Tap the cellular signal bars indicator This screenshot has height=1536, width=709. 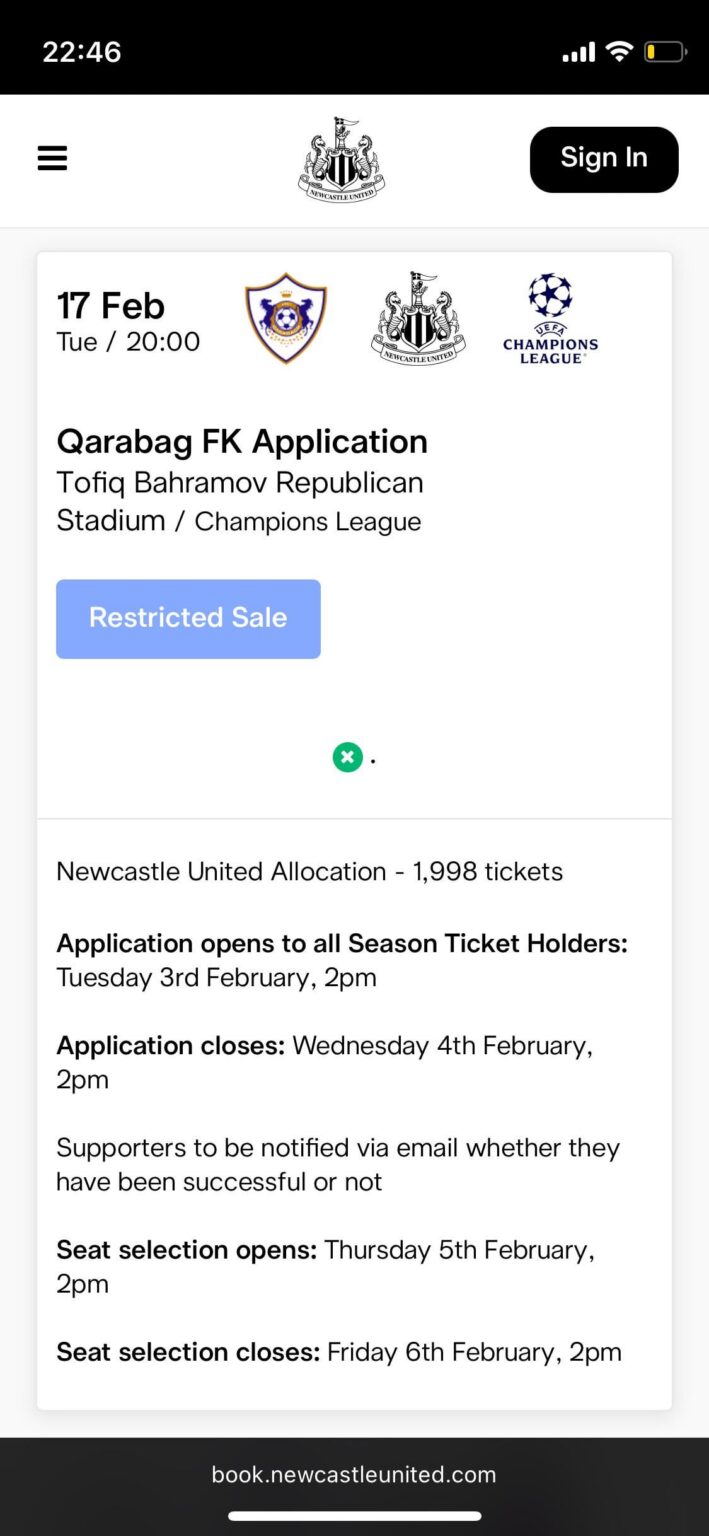(x=578, y=50)
